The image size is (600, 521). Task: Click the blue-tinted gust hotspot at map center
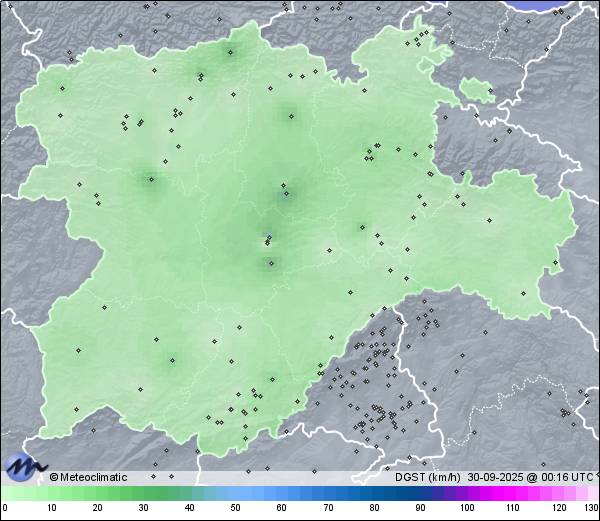pyautogui.click(x=267, y=240)
